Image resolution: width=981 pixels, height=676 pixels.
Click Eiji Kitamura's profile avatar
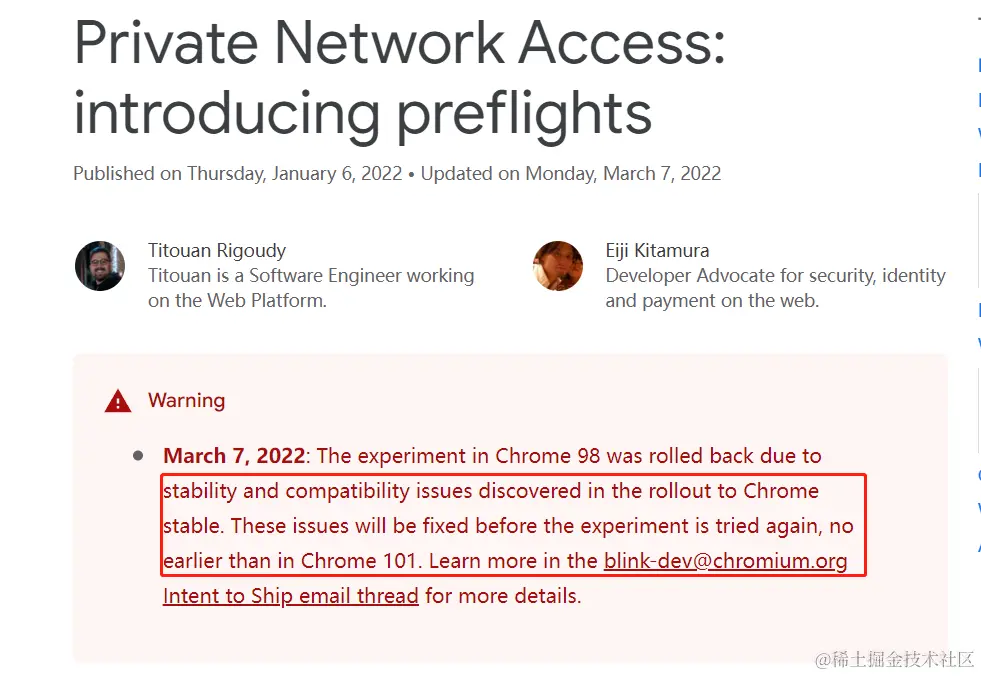pyautogui.click(x=557, y=266)
